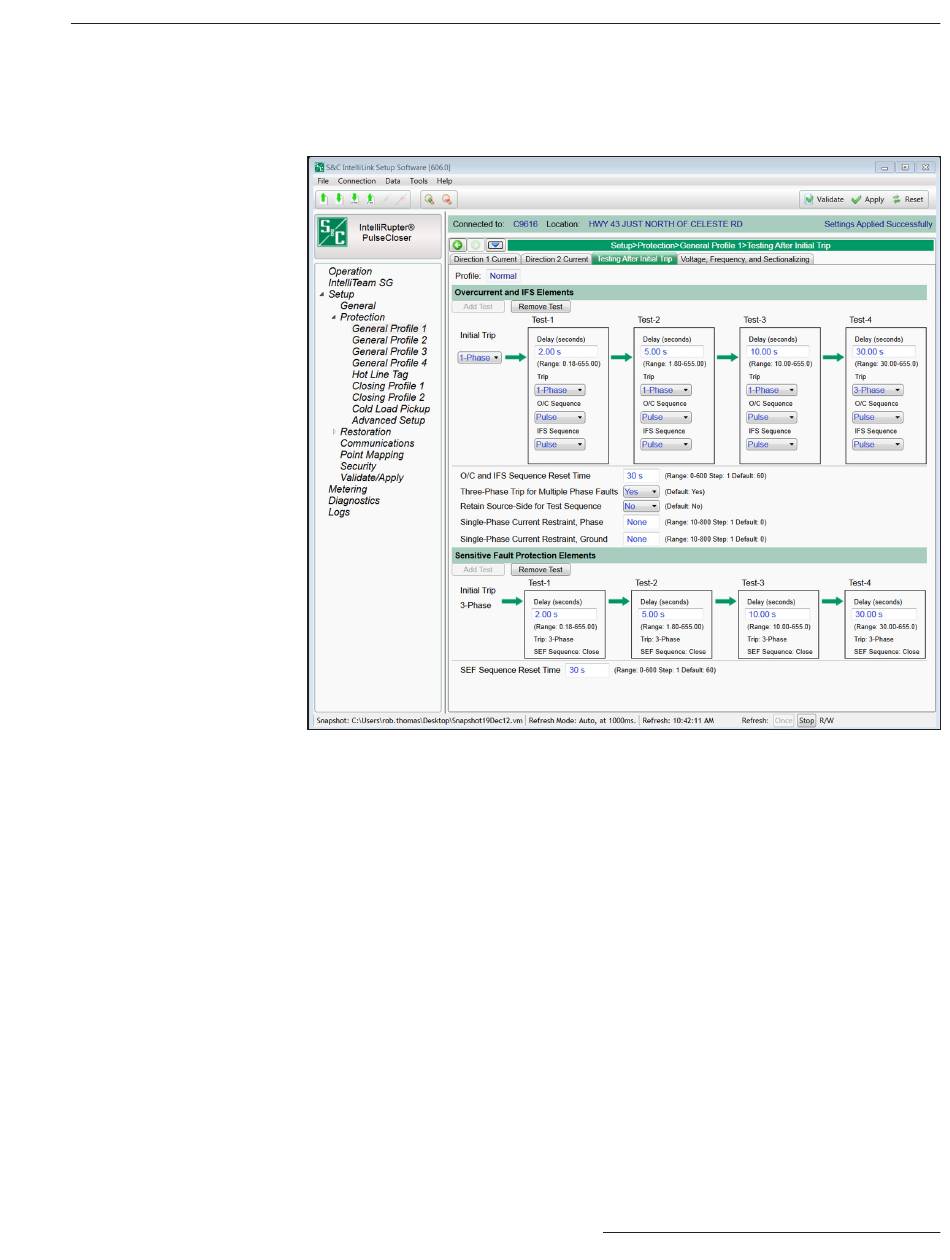
Task: Select Communications tree item
Action: (x=377, y=444)
